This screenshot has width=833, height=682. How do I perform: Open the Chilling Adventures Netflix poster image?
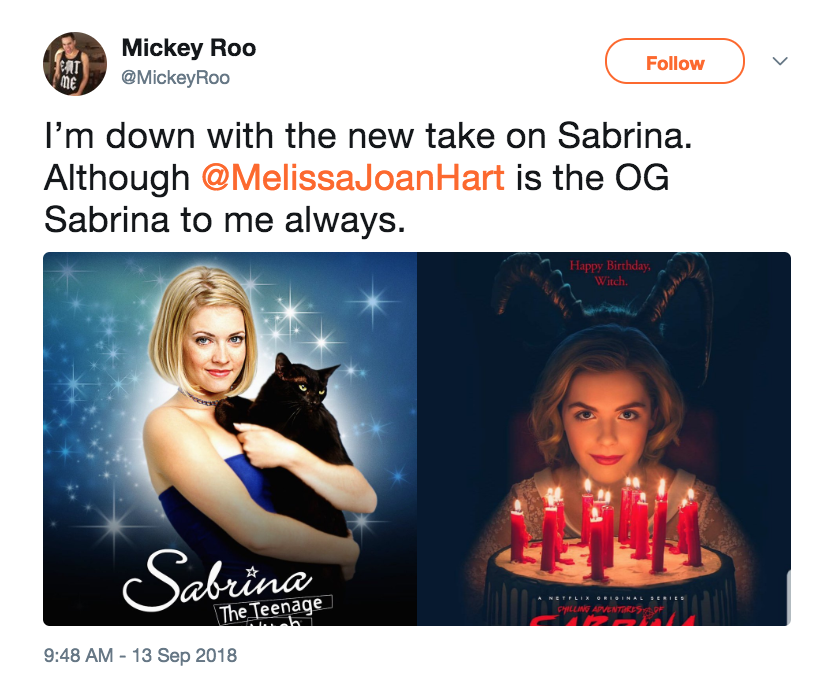(x=604, y=438)
